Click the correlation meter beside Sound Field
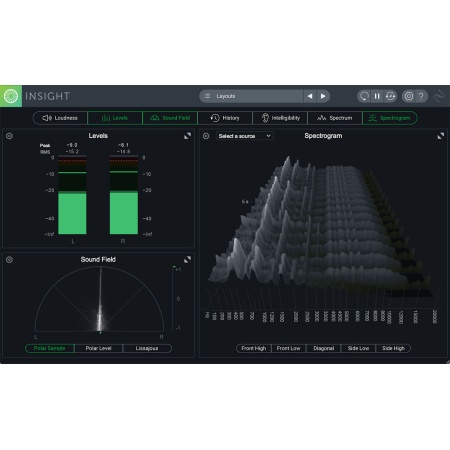Viewport: 450px width, 450px height. [x=173, y=299]
